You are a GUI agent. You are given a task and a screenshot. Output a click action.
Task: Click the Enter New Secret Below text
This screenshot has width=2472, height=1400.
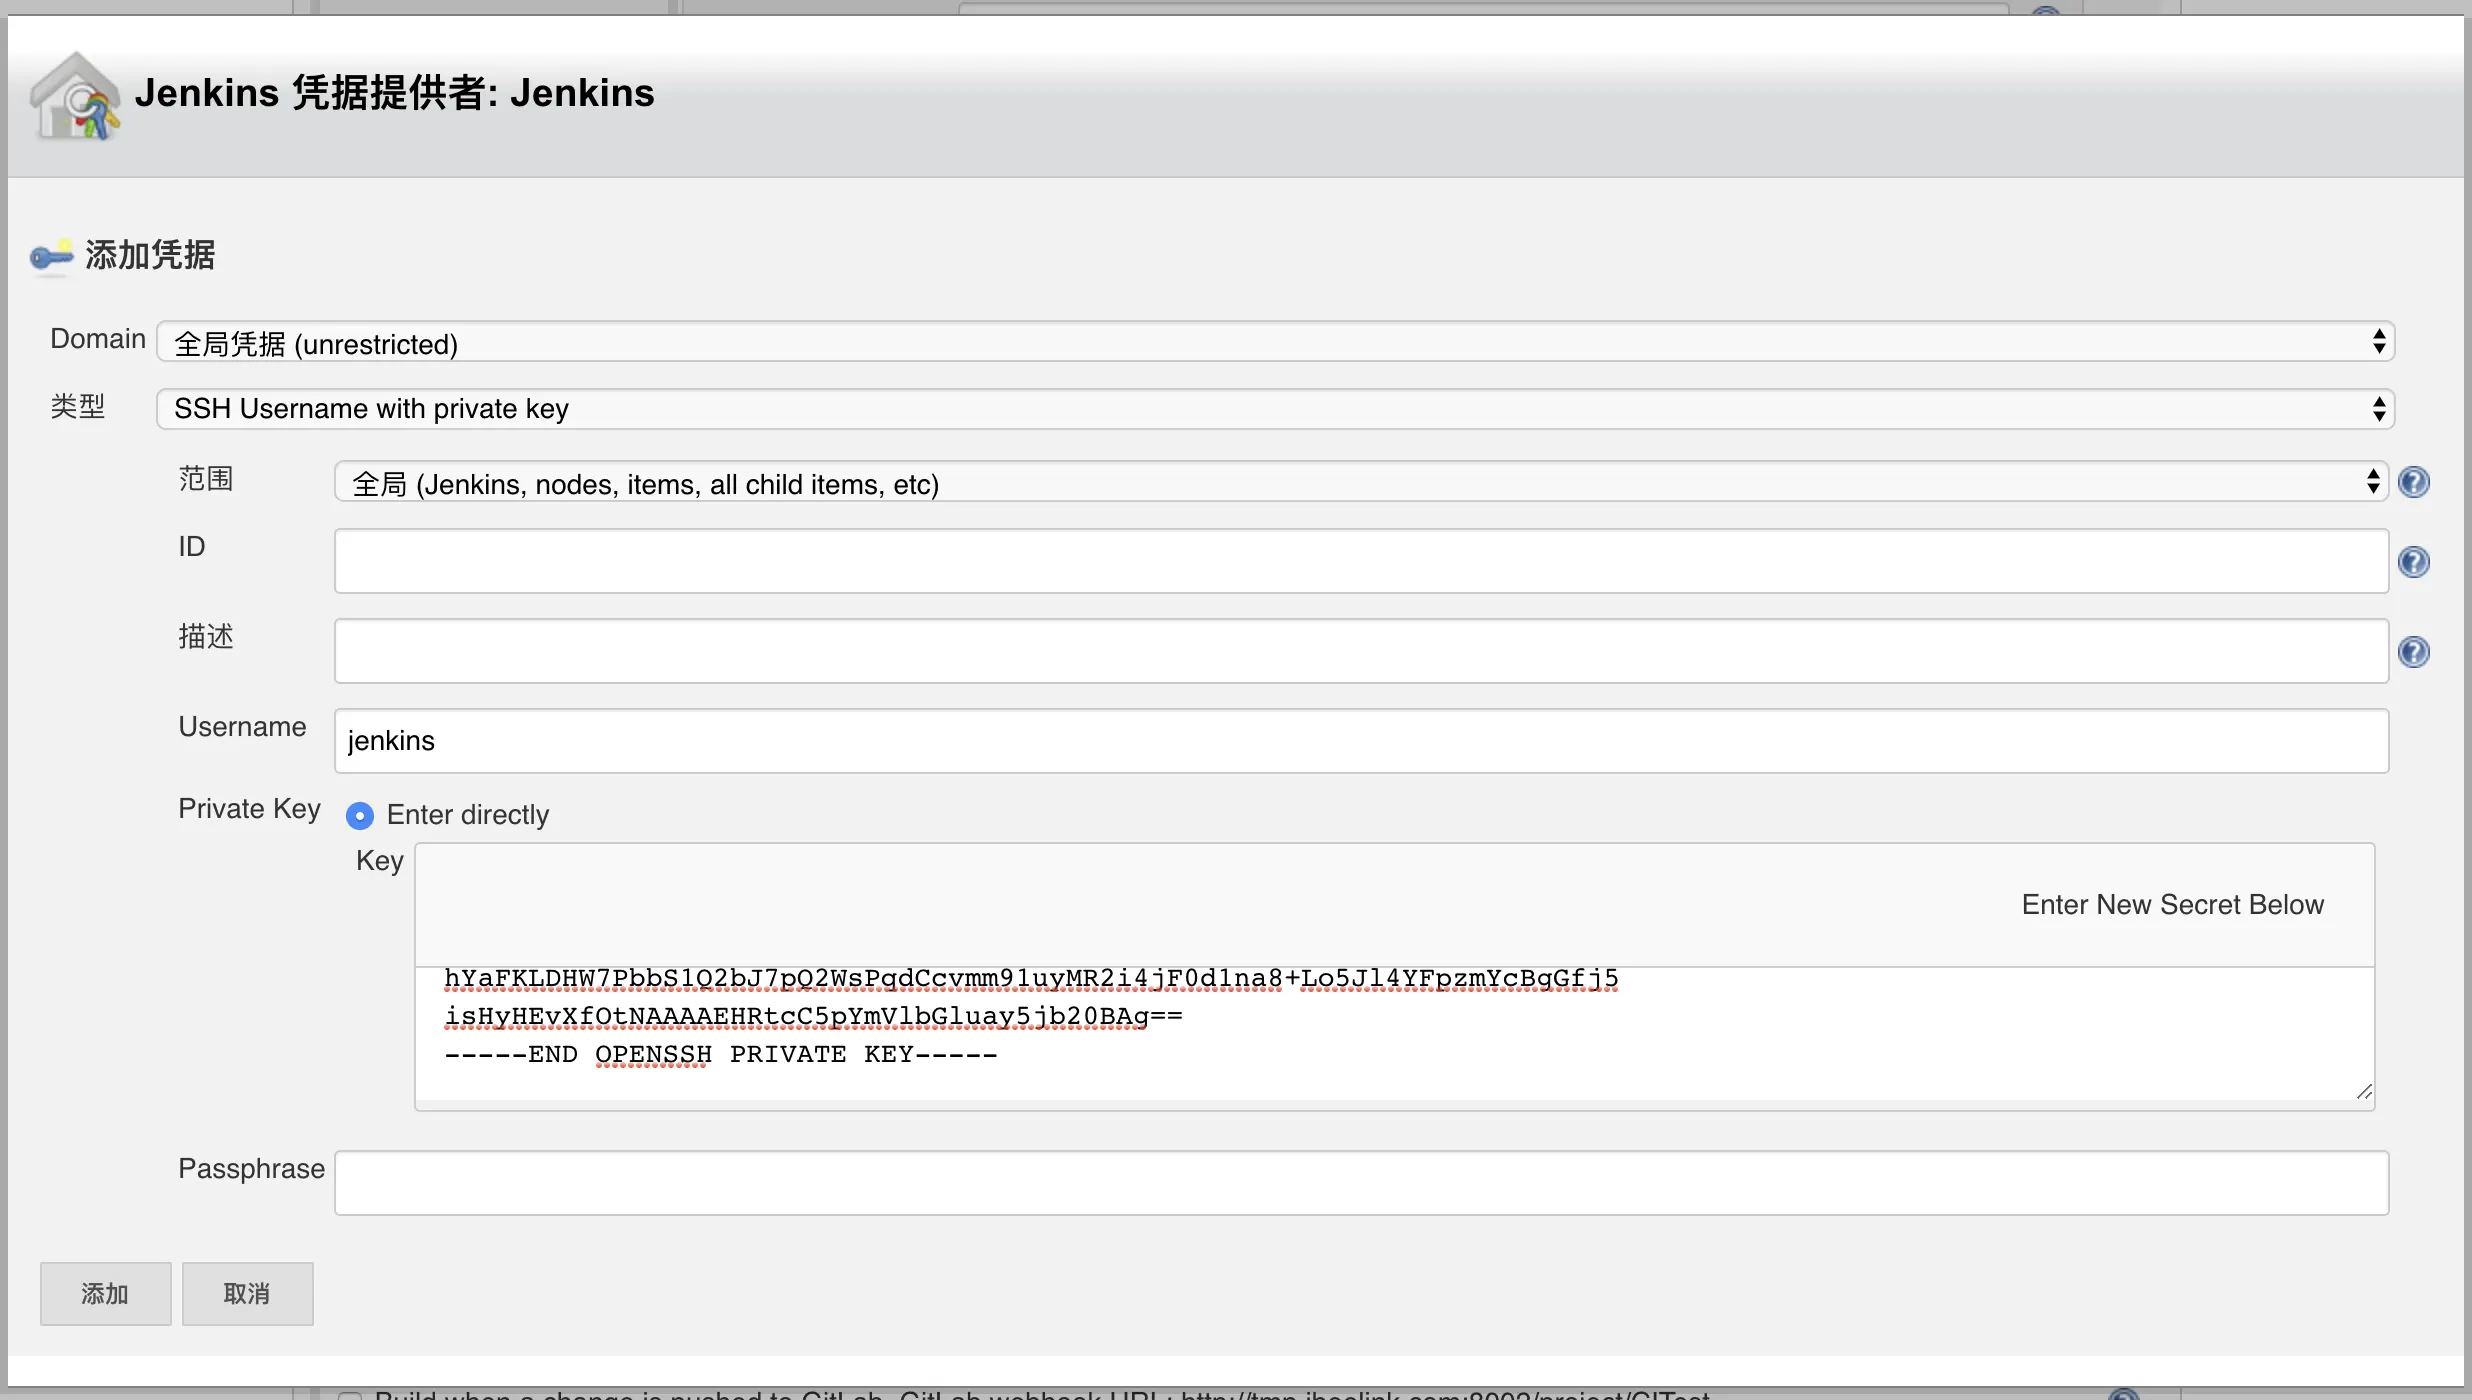click(2172, 905)
